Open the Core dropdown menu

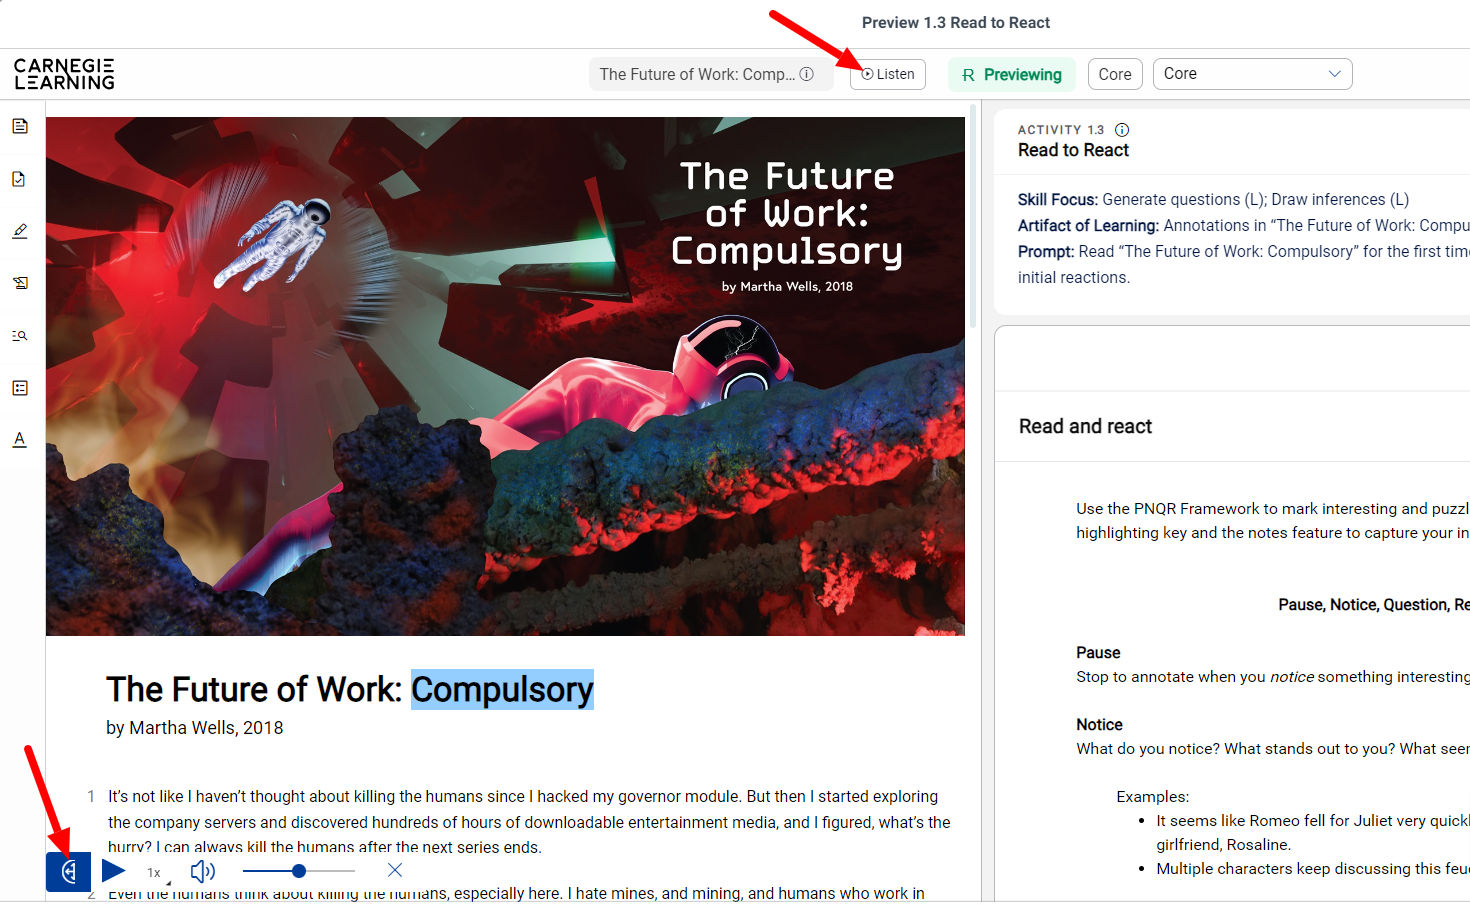(1252, 74)
